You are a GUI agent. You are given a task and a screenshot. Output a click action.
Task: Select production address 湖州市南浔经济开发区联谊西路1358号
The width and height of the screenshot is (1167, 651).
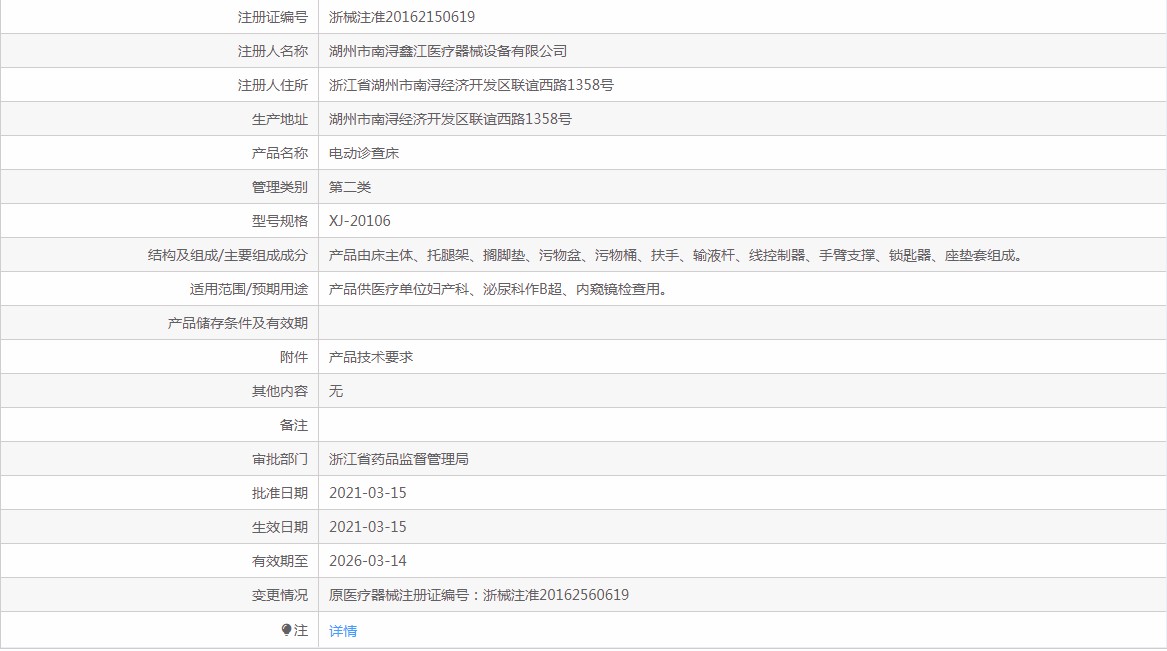coord(450,119)
